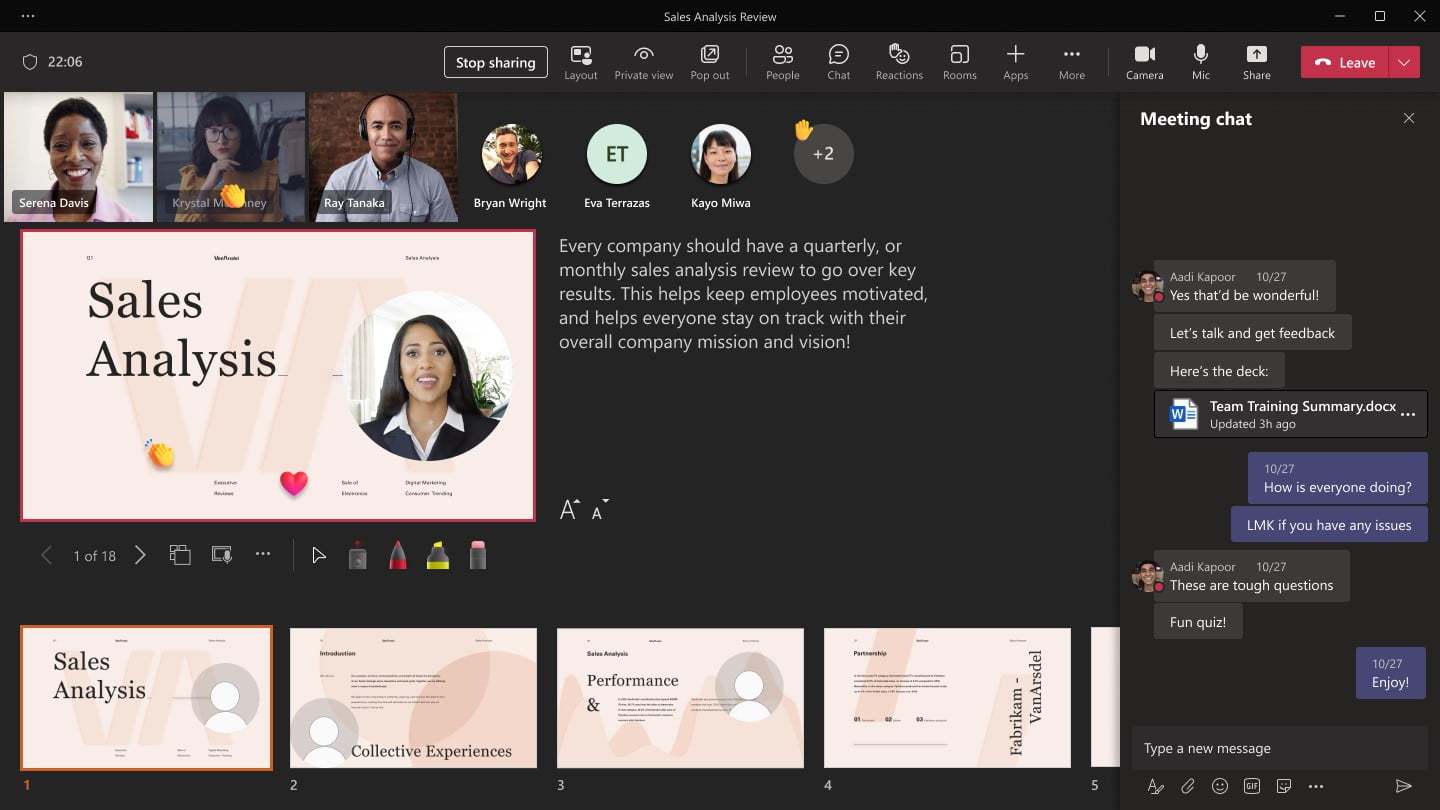Pick the red pen annotation tool
This screenshot has width=1440, height=810.
(398, 553)
